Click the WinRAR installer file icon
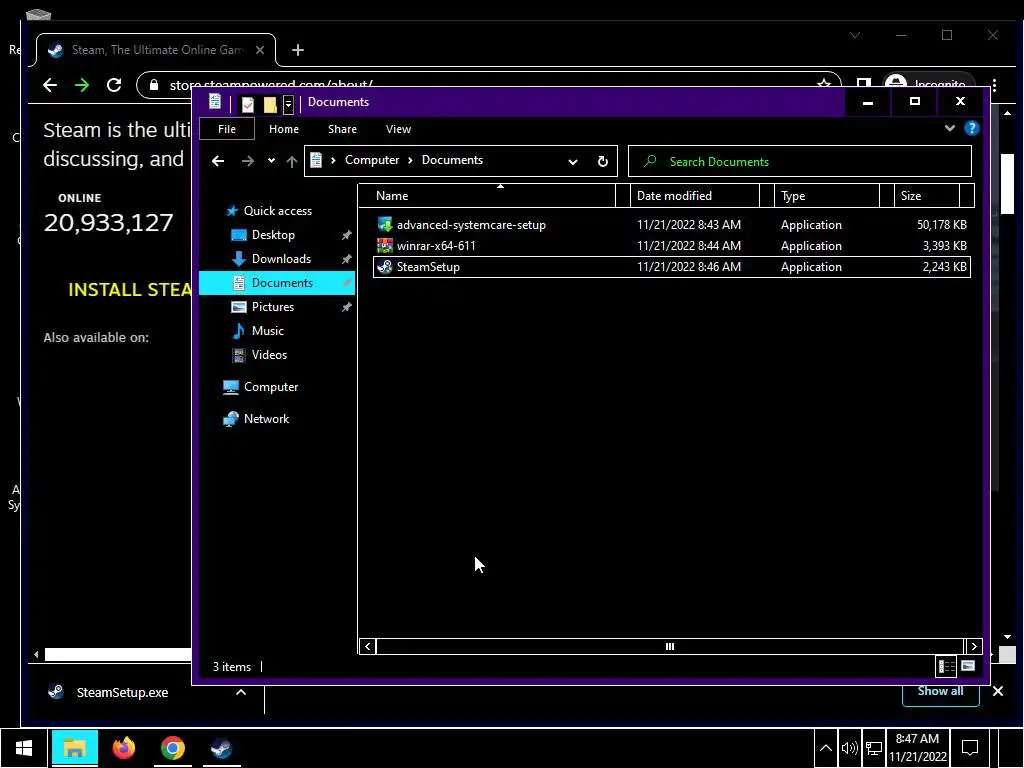The image size is (1024, 768). (x=385, y=246)
